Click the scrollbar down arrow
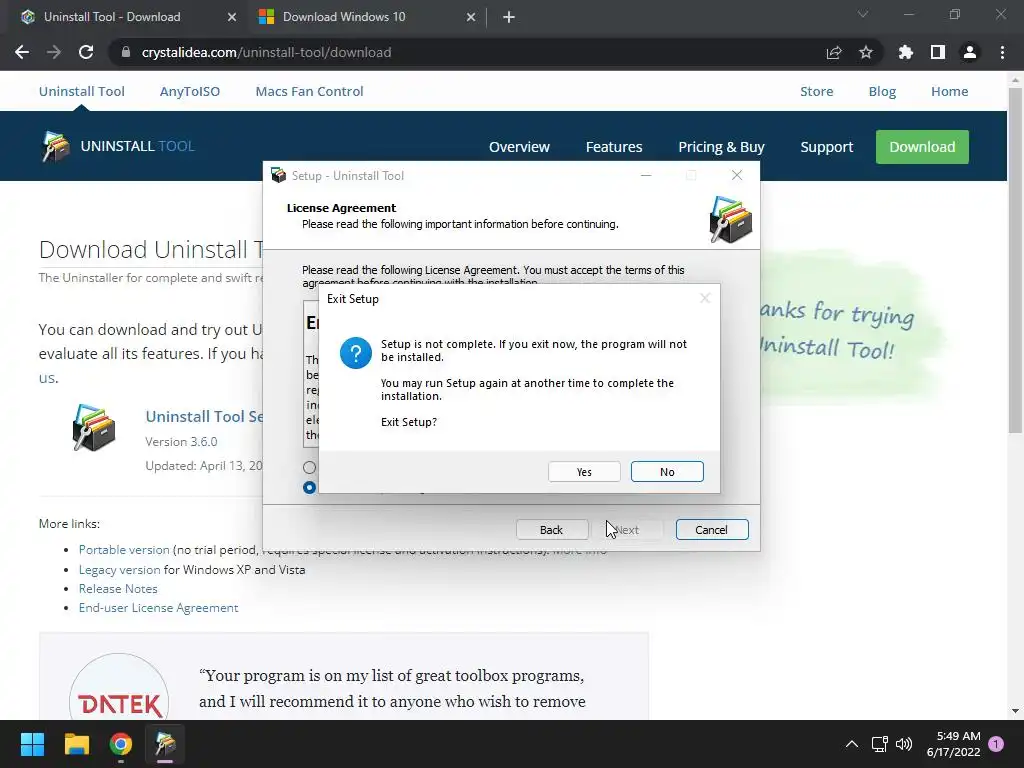1024x768 pixels. point(1015,711)
